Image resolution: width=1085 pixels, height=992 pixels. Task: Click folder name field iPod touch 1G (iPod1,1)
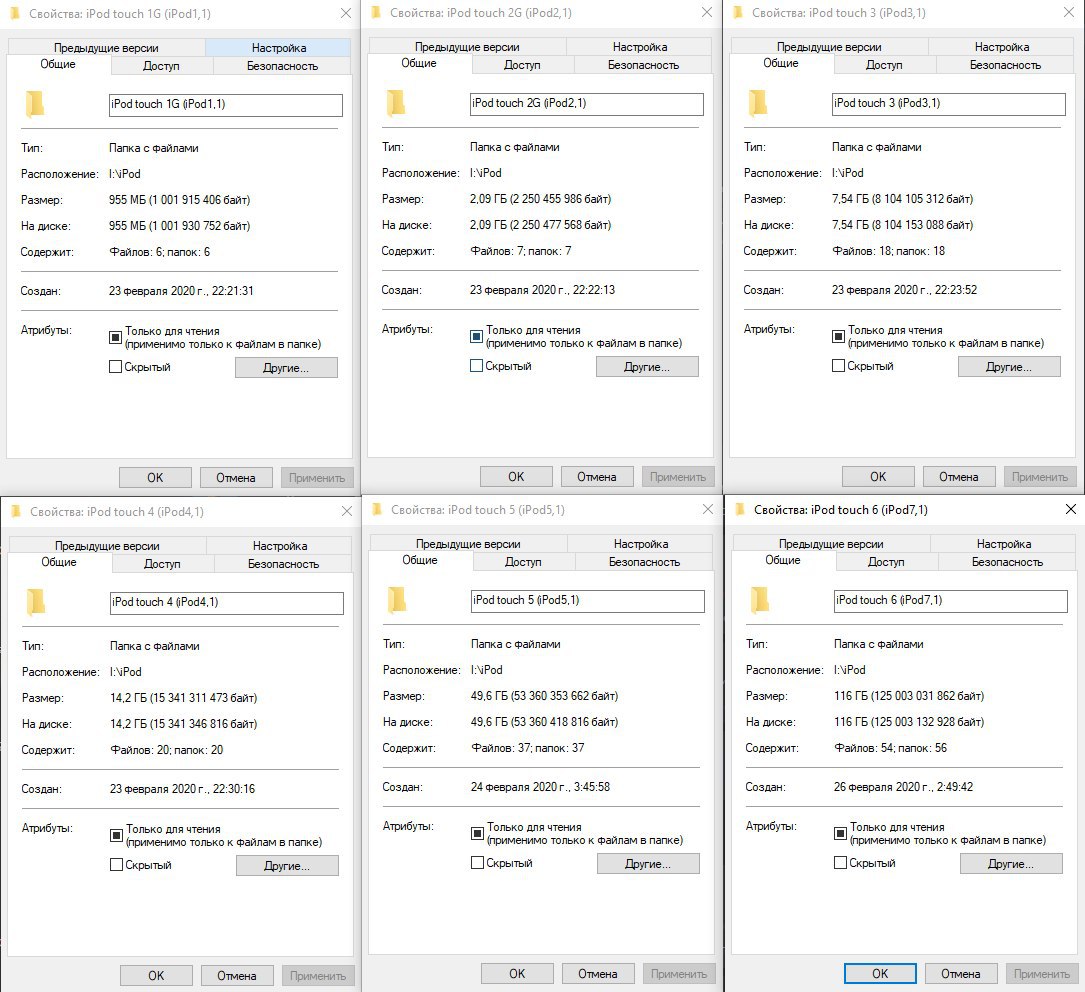226,105
